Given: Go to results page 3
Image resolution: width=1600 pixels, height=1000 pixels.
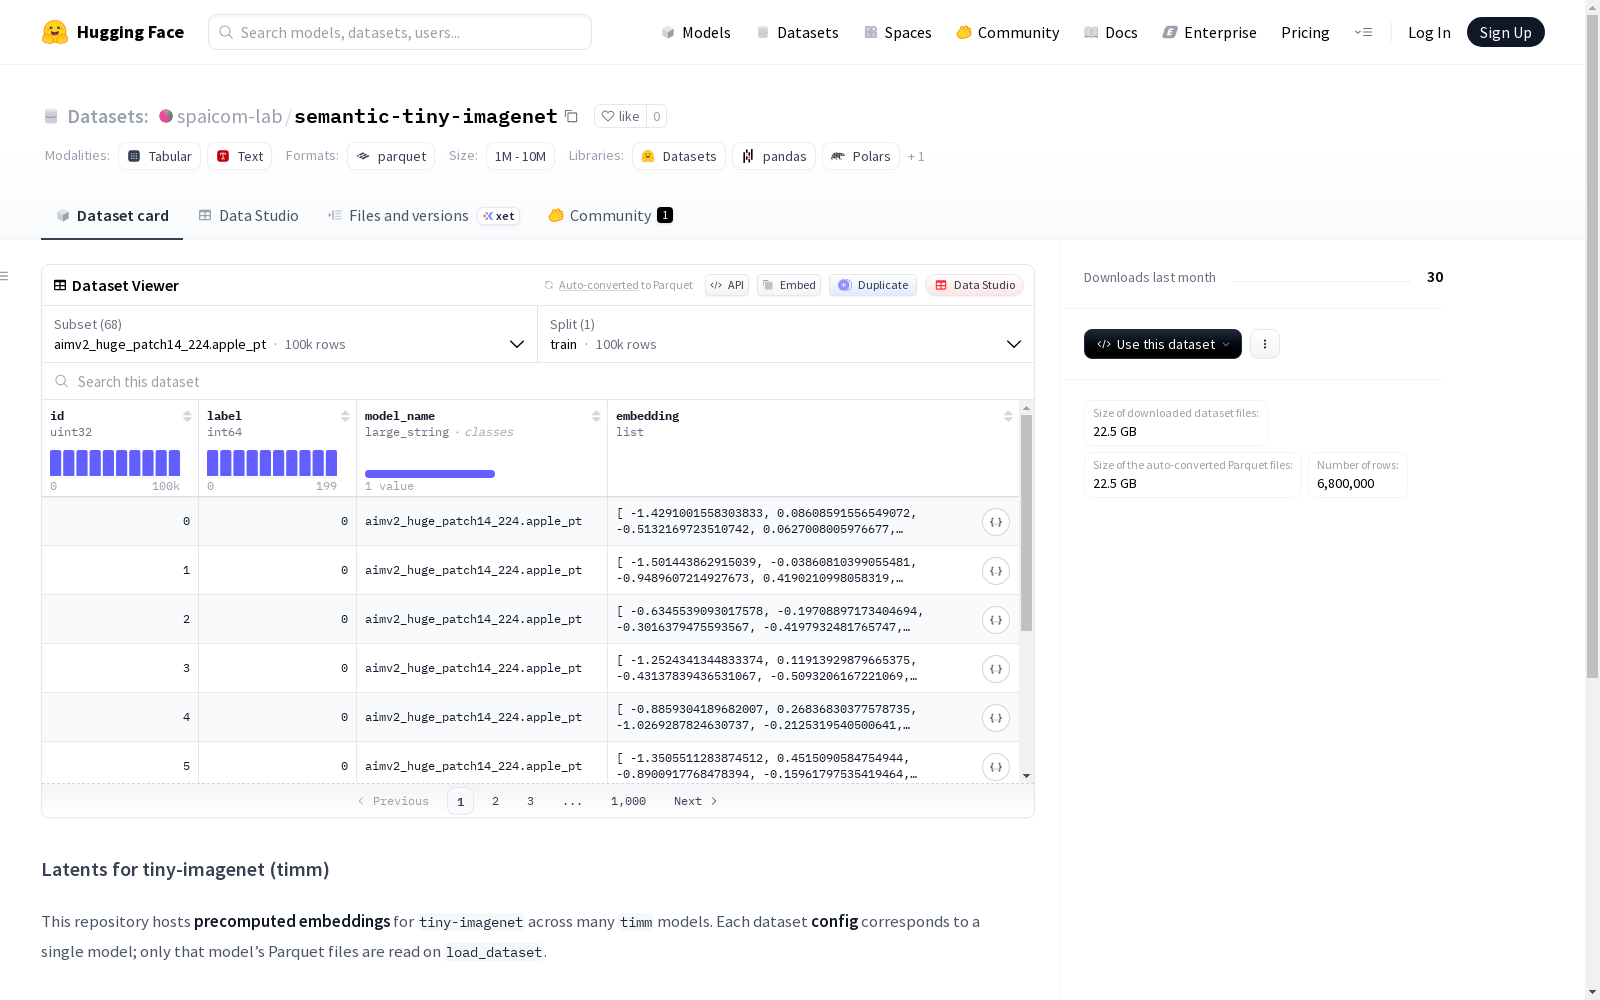Looking at the screenshot, I should pos(530,801).
